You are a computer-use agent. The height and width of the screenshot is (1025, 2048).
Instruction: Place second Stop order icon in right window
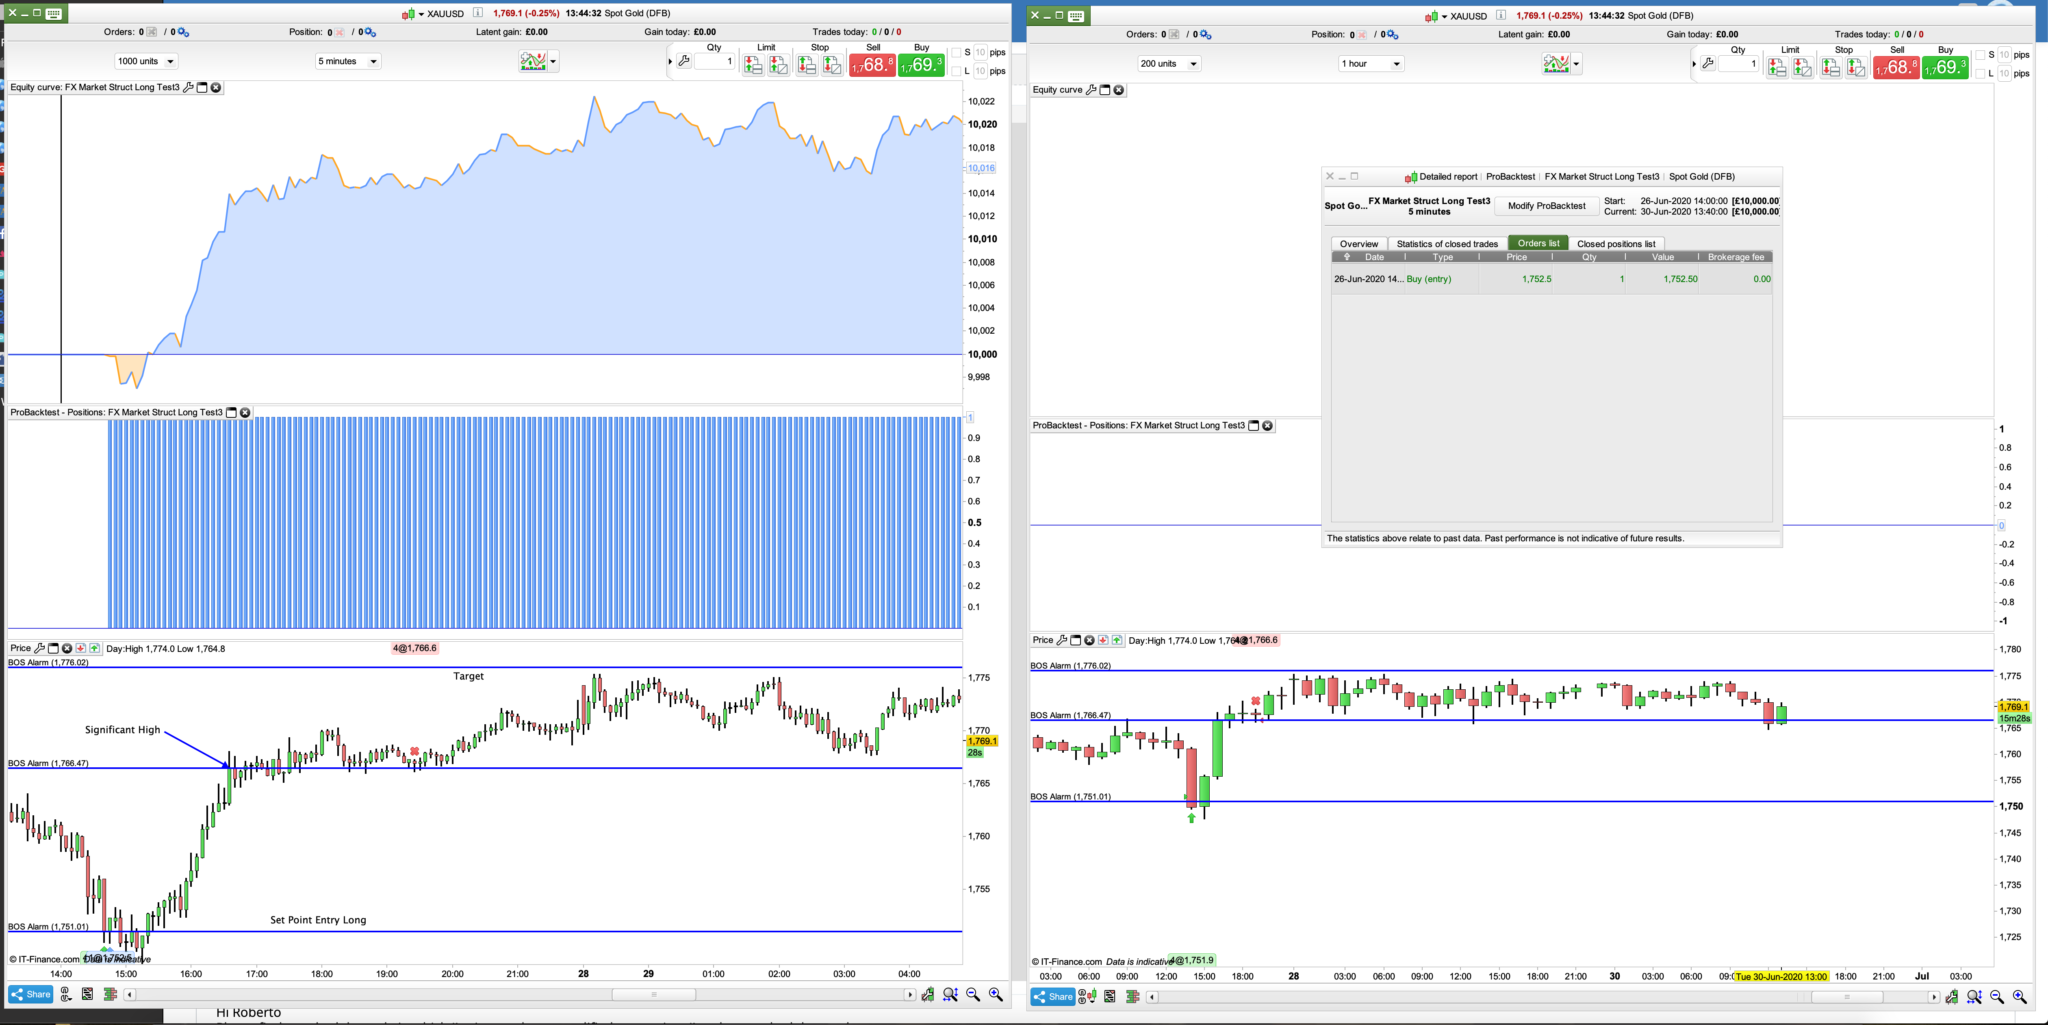[1856, 68]
